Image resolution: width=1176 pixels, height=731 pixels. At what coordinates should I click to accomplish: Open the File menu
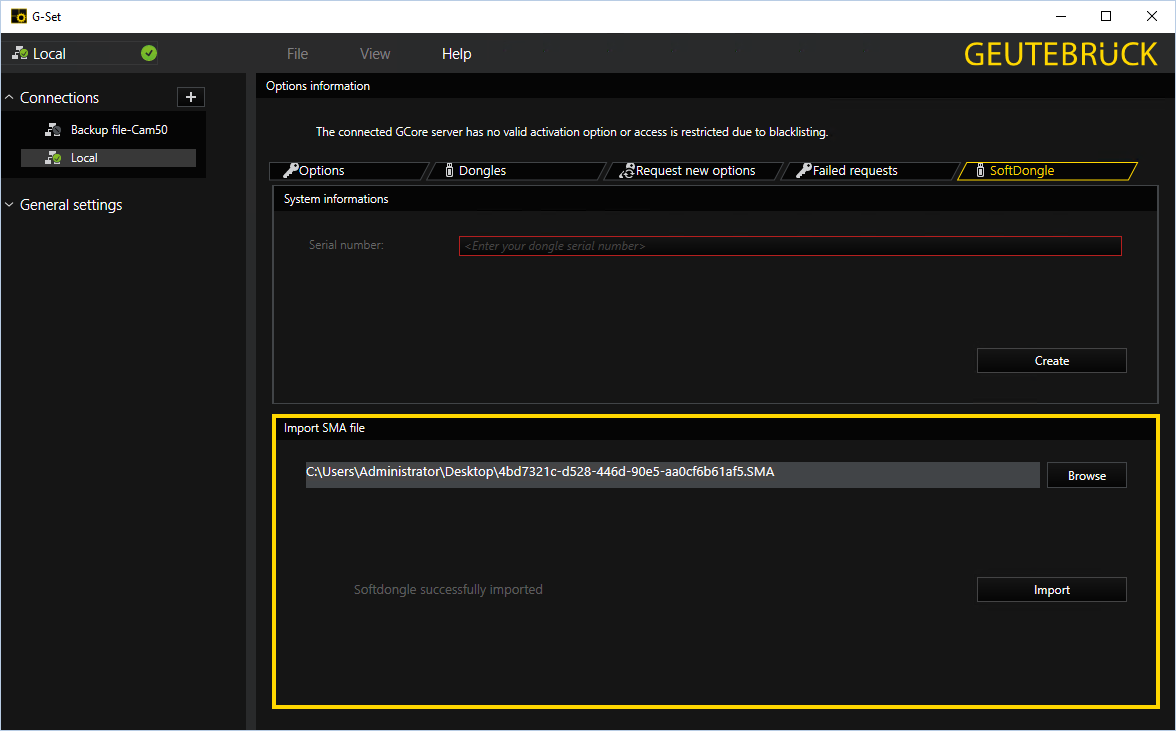pyautogui.click(x=297, y=54)
